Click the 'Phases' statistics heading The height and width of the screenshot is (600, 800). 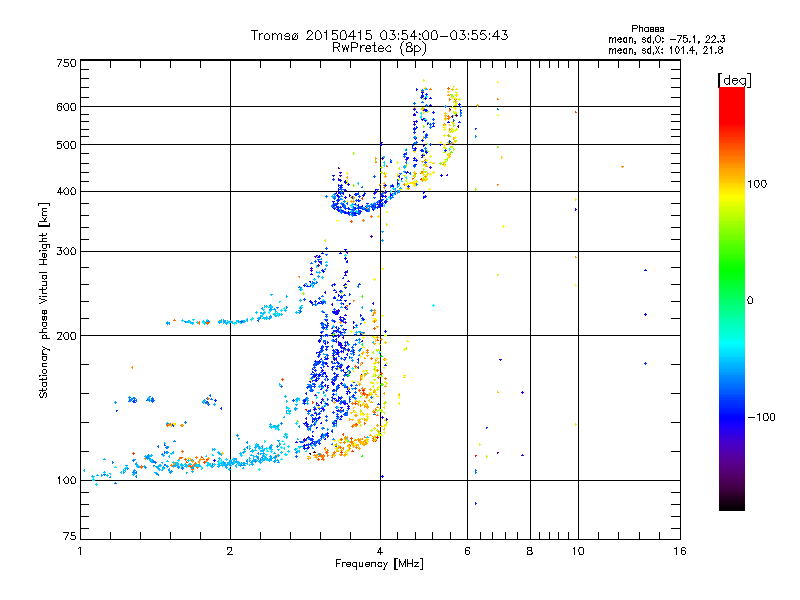pyautogui.click(x=647, y=29)
